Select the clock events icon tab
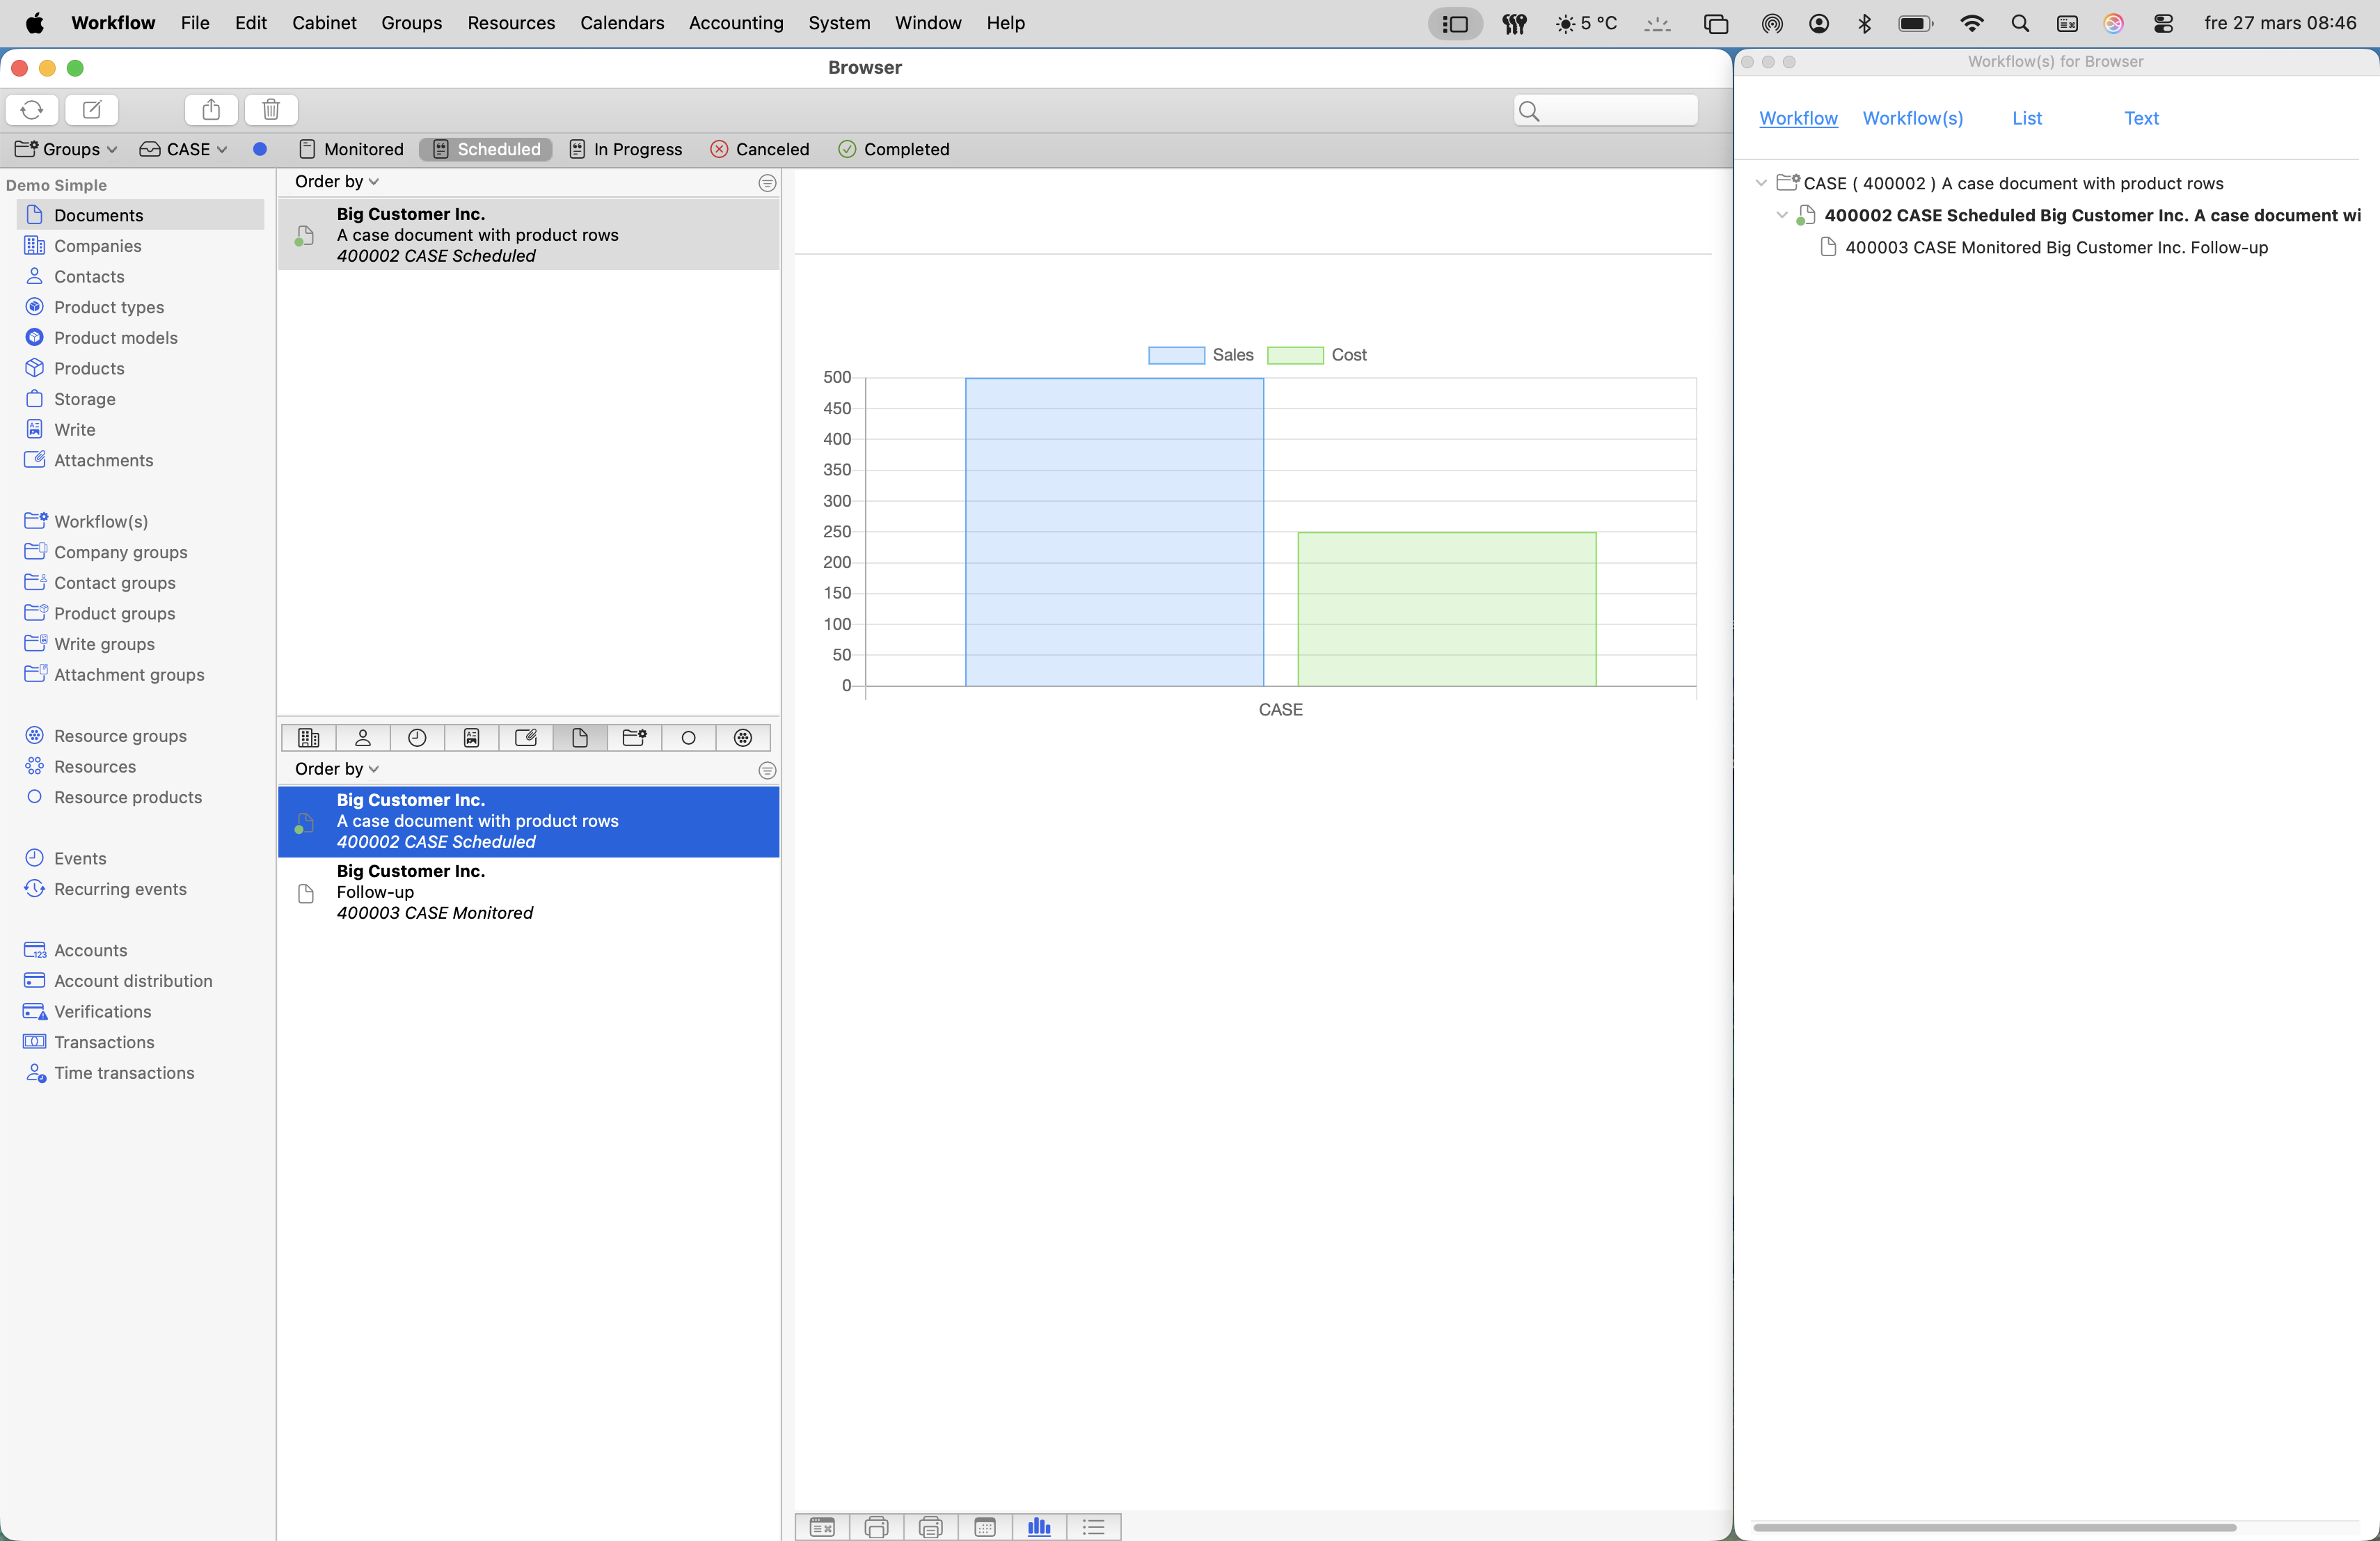 [x=417, y=738]
